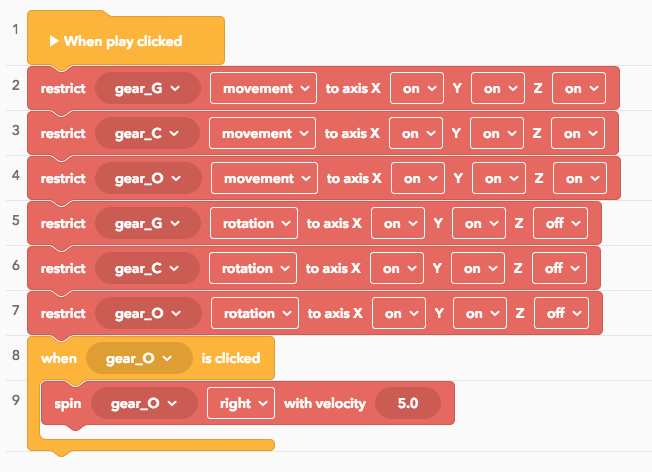Image resolution: width=652 pixels, height=472 pixels.
Task: Select the When play clicked block
Action: 126,38
